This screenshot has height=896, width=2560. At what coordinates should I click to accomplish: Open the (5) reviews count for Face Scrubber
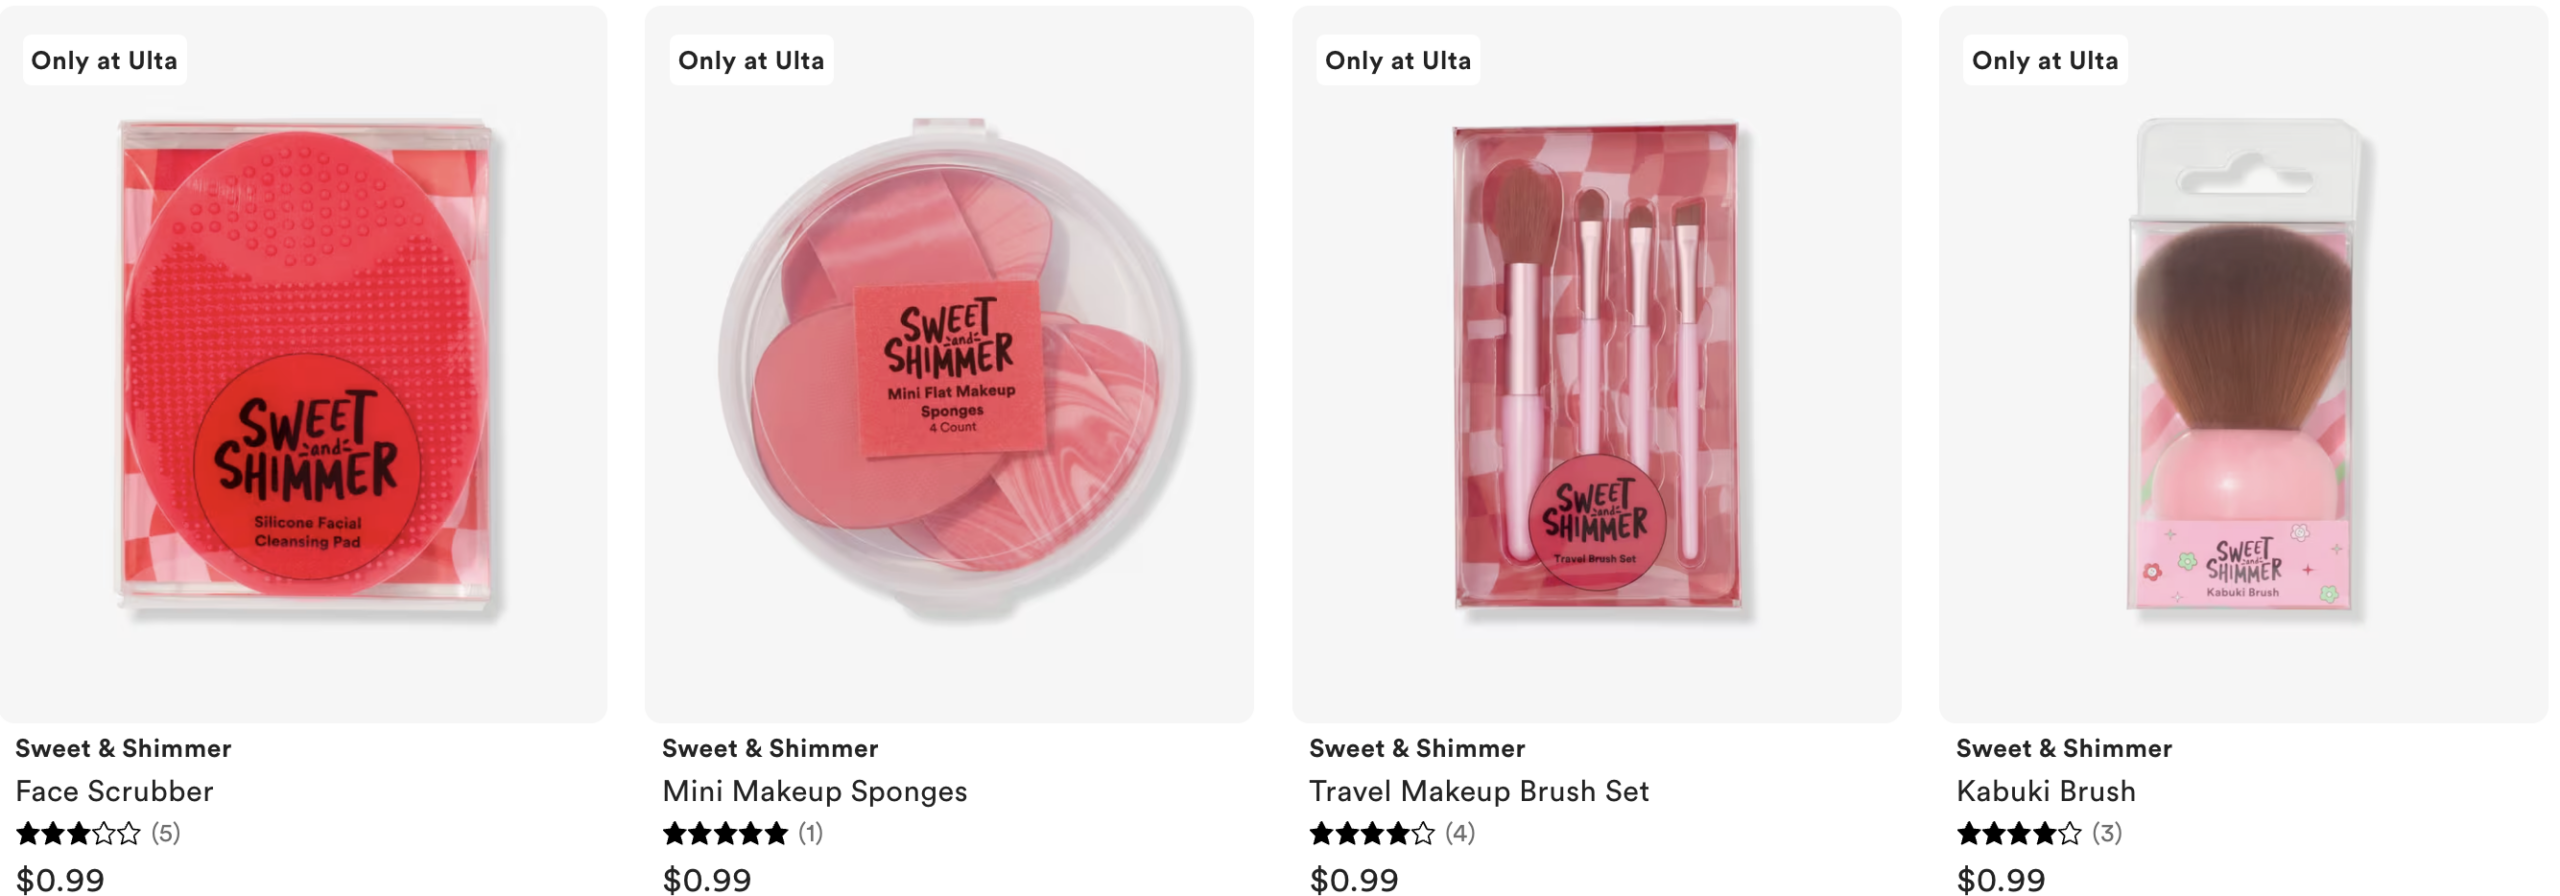166,833
